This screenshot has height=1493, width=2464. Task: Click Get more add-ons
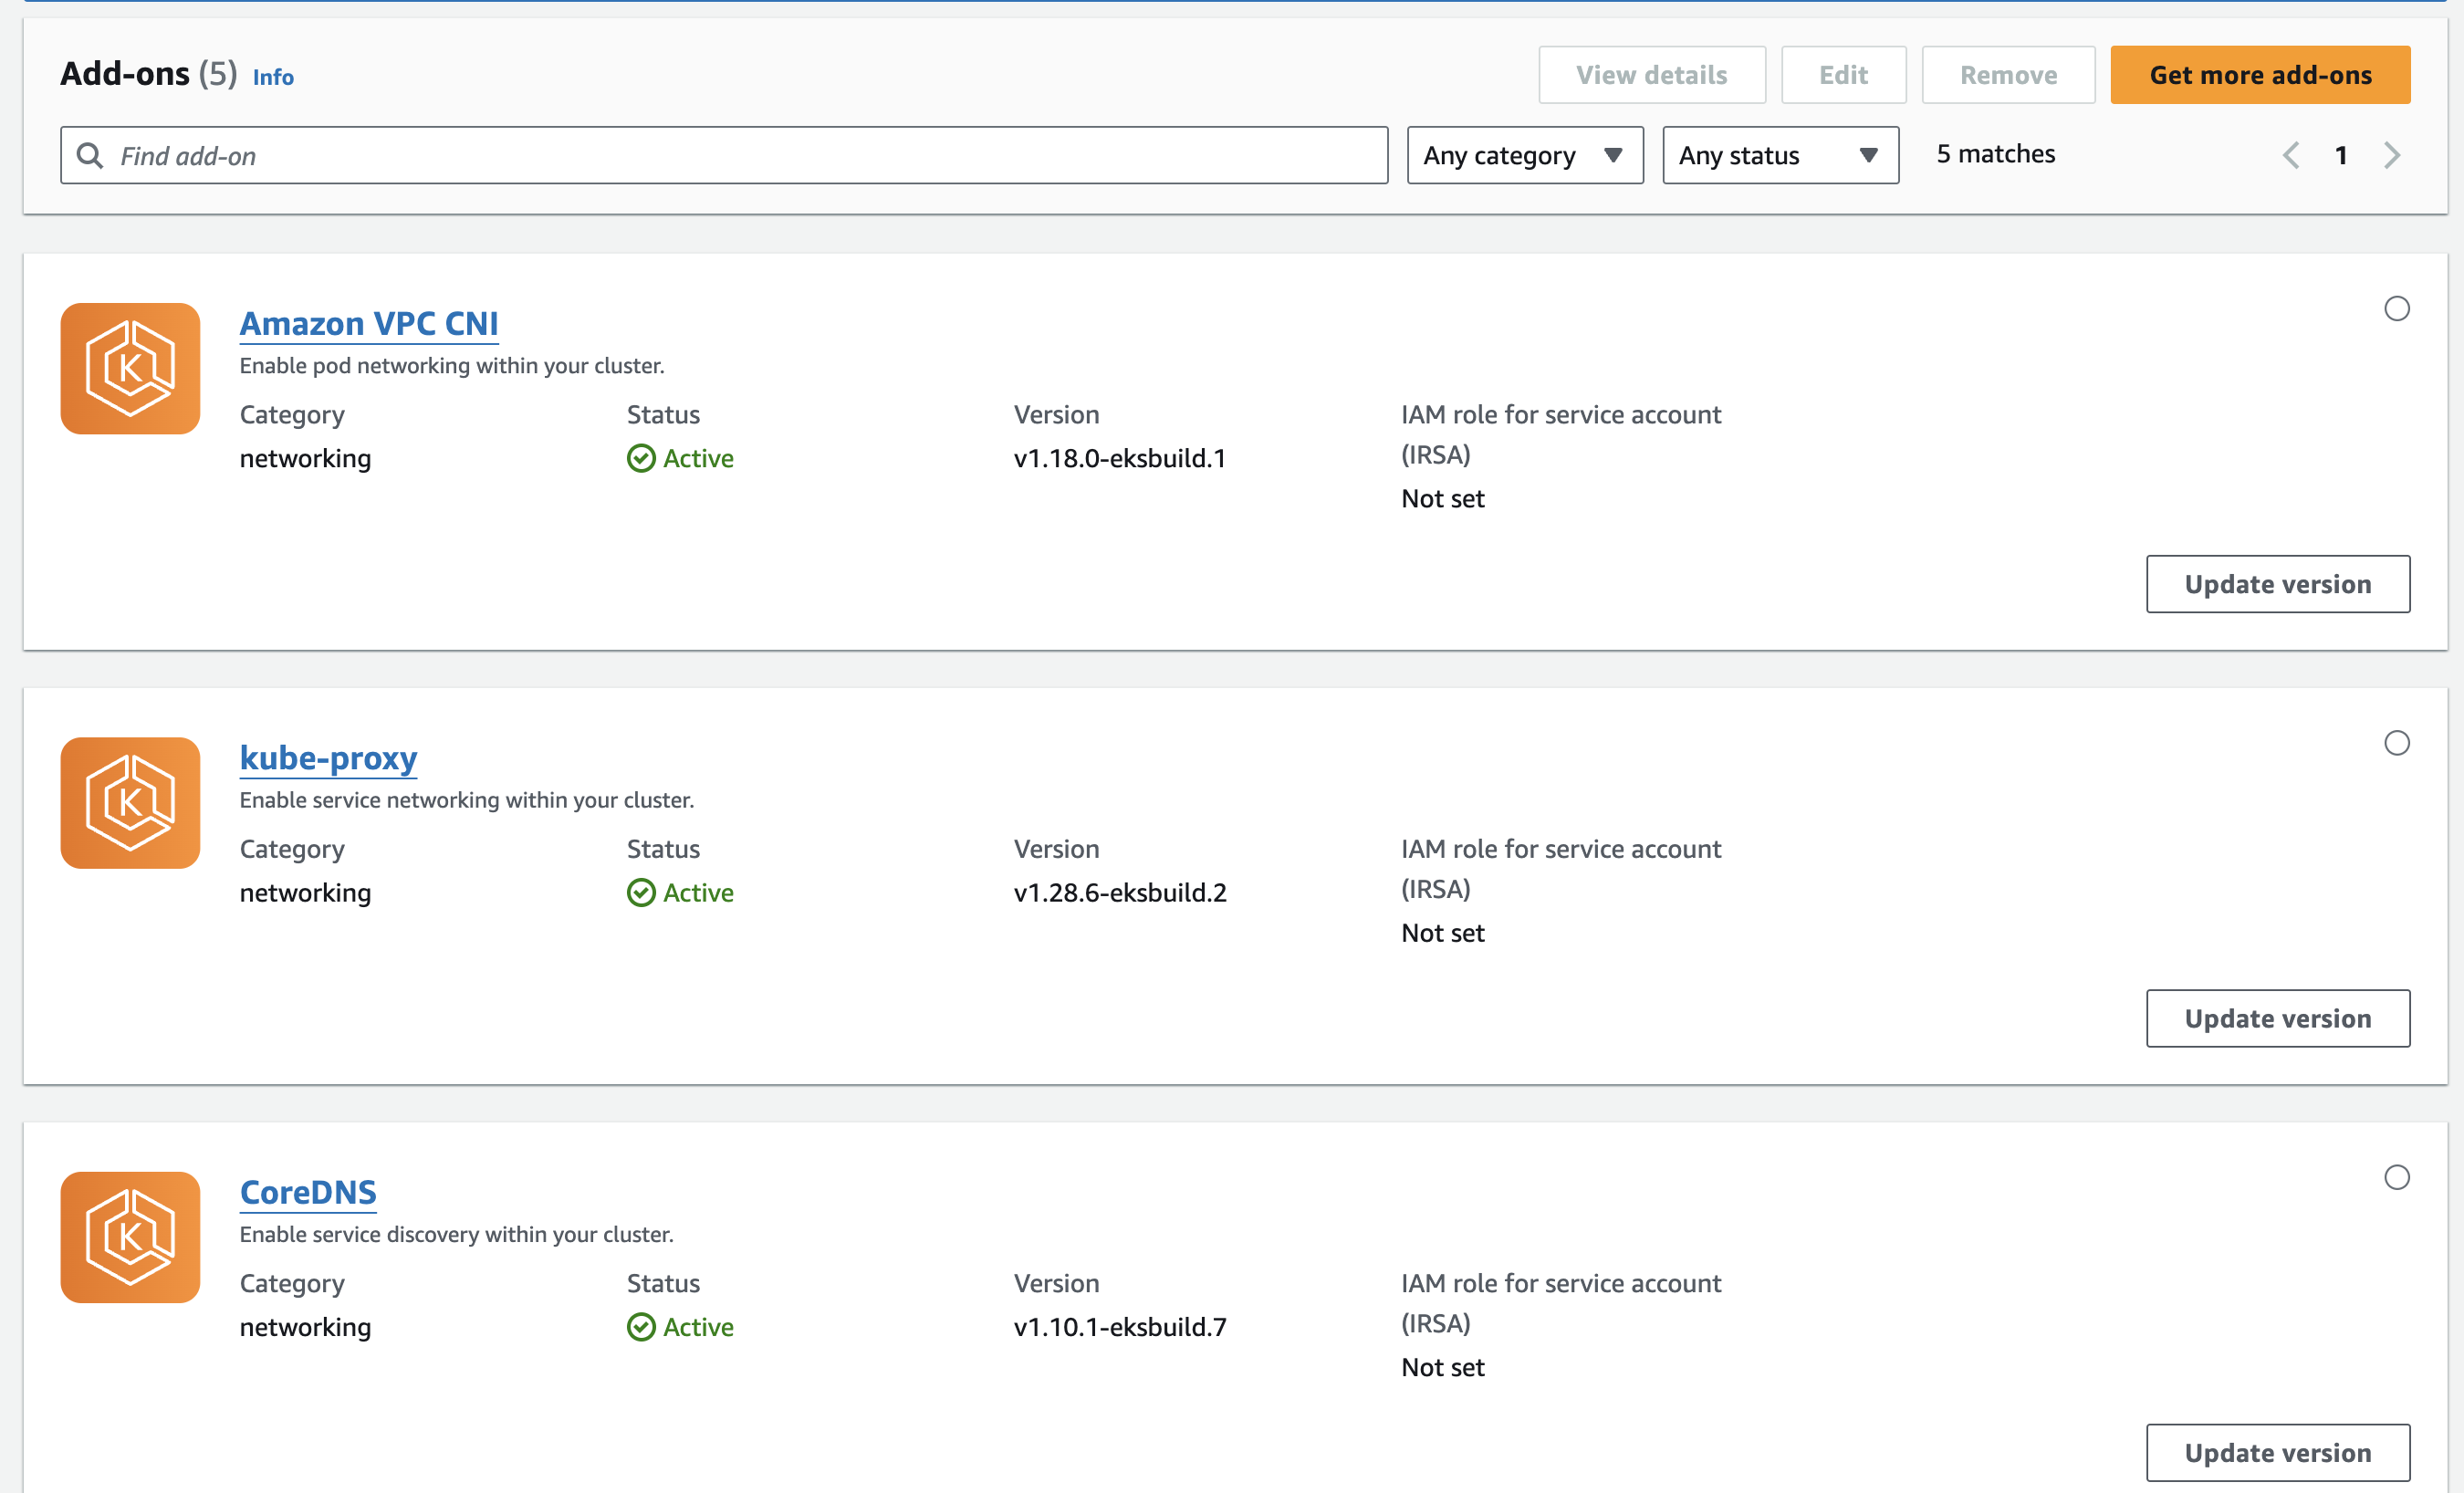(2261, 75)
